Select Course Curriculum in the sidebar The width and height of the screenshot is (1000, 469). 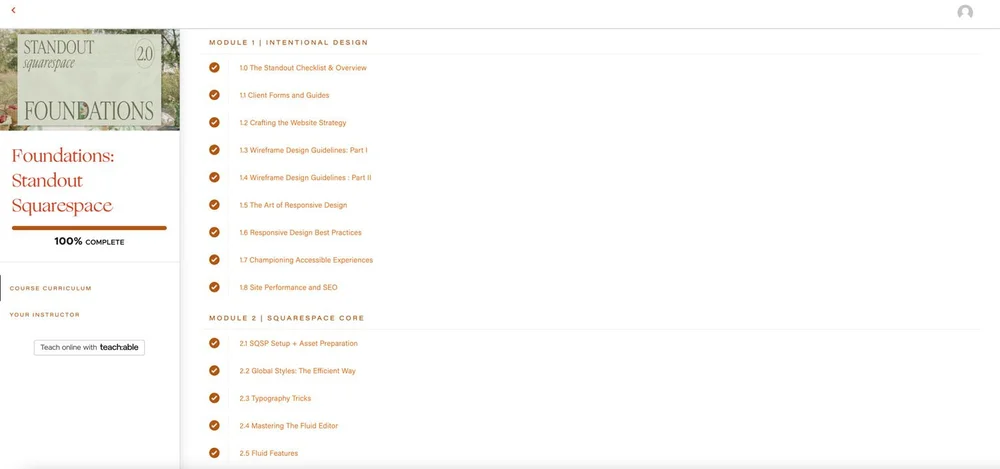50,288
